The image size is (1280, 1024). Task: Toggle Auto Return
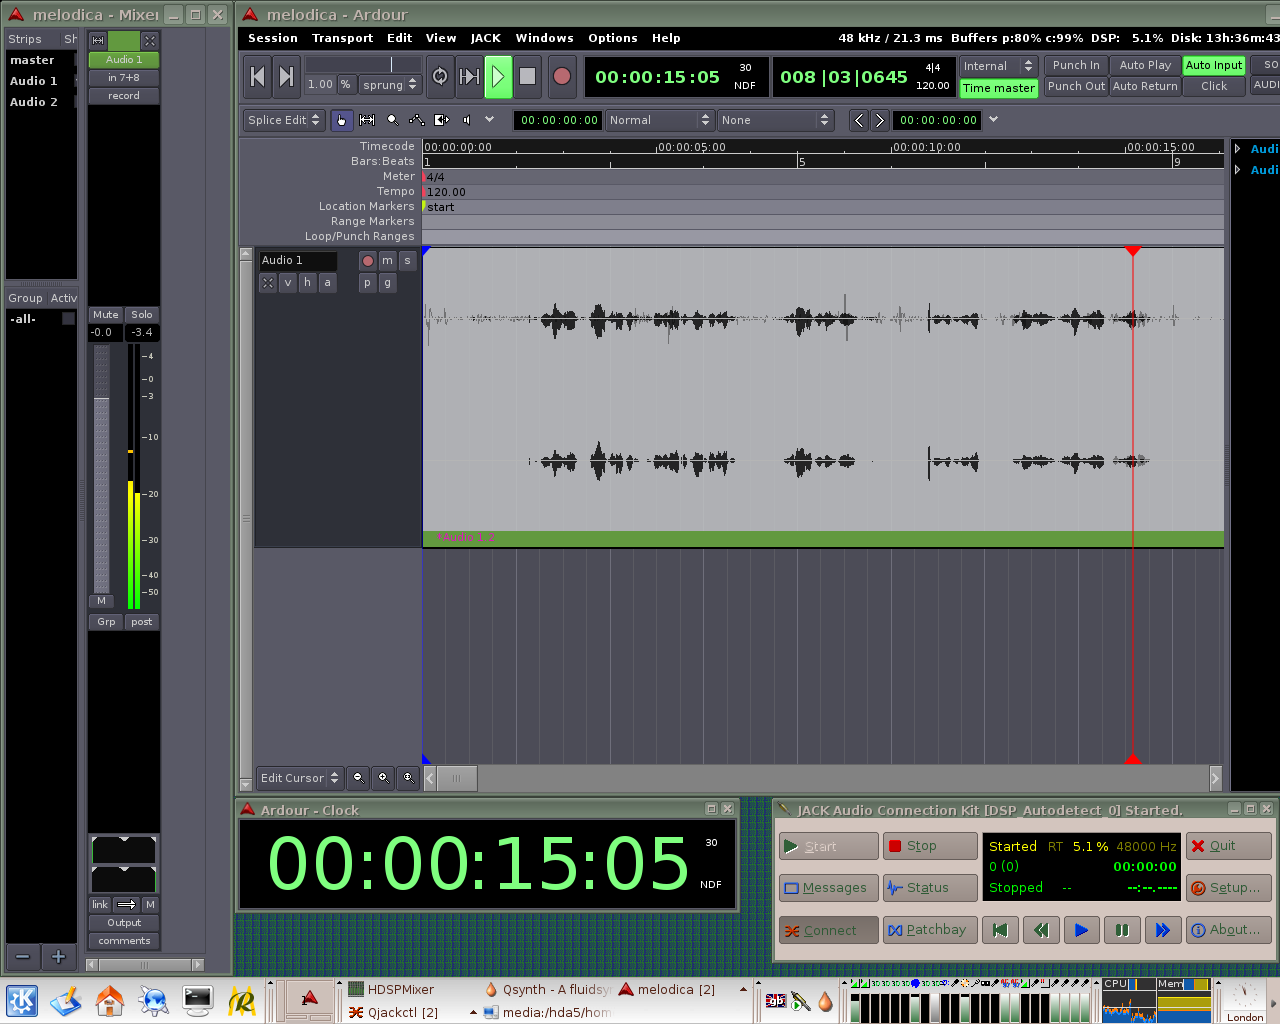pos(1145,87)
